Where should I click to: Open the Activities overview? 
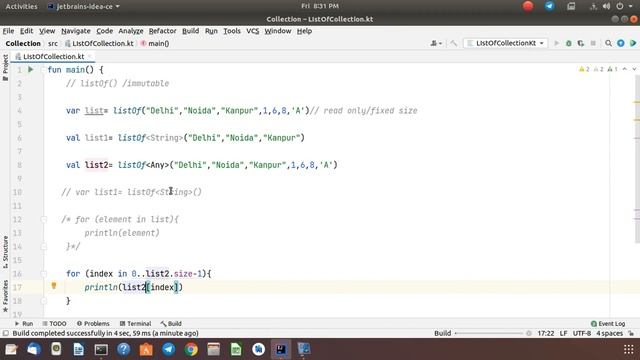click(x=21, y=7)
